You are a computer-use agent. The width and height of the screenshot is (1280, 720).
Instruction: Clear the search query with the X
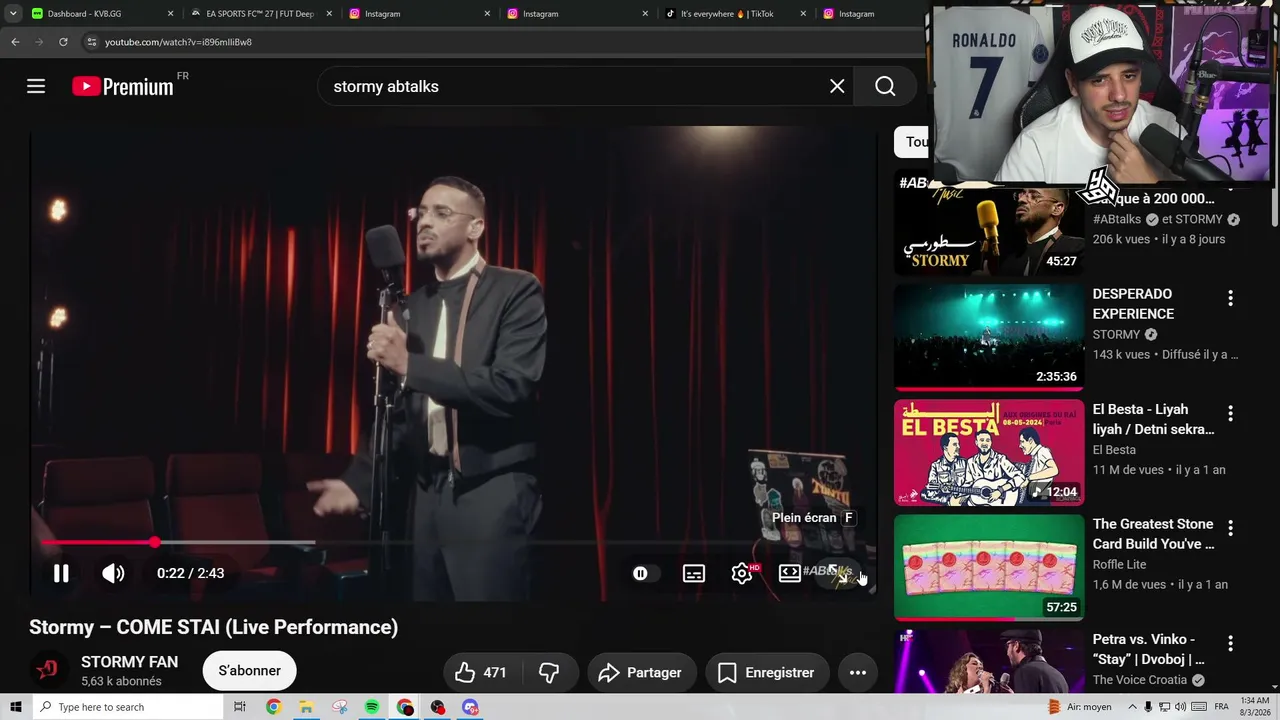click(837, 86)
